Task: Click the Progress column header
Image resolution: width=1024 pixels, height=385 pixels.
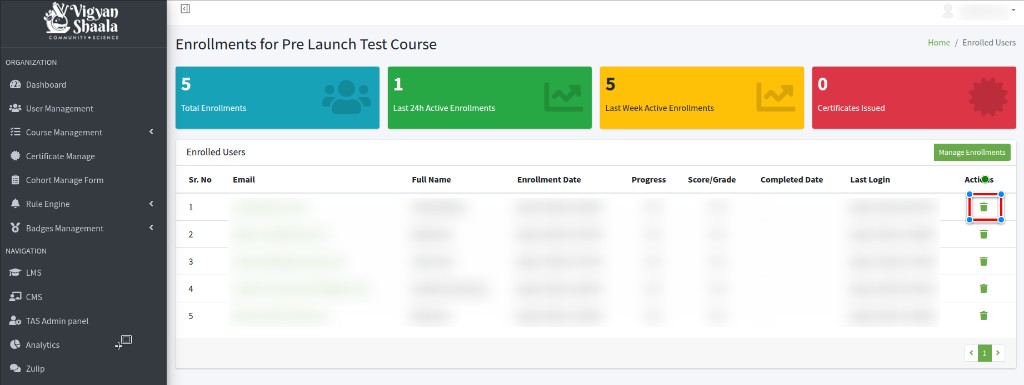Action: 648,180
